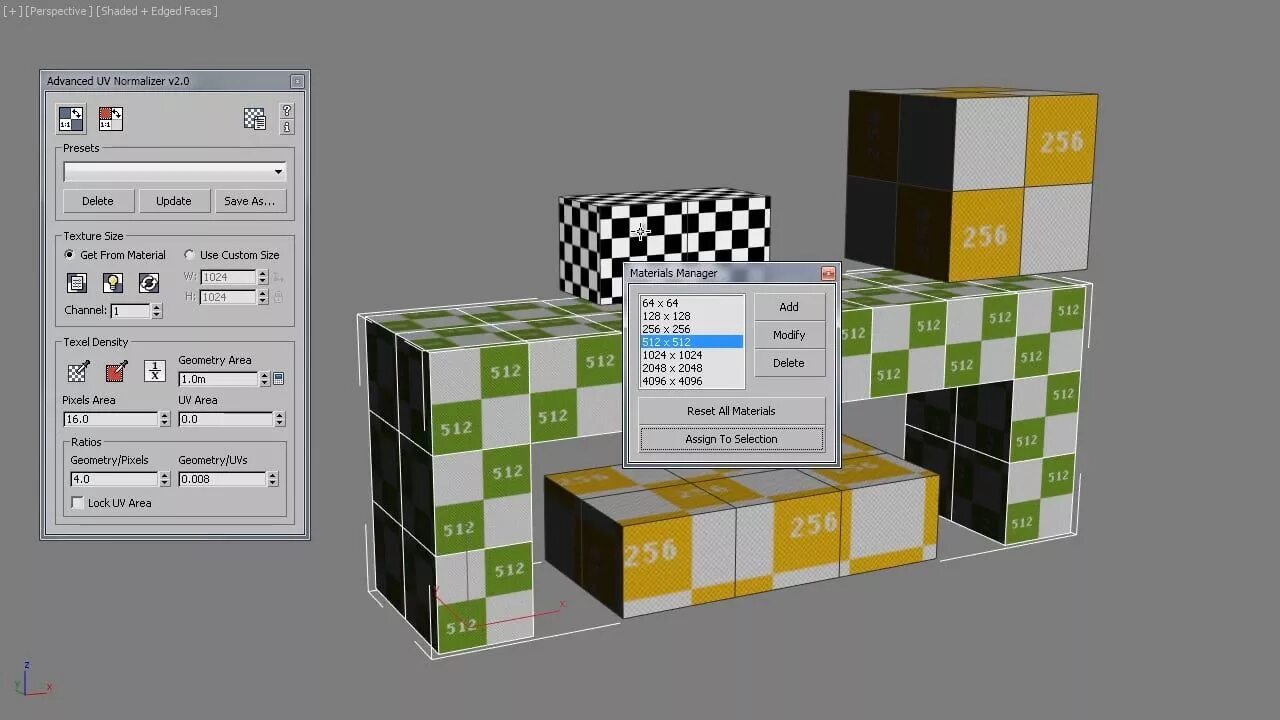Select Get From Material radio button
The width and height of the screenshot is (1280, 720).
click(69, 255)
